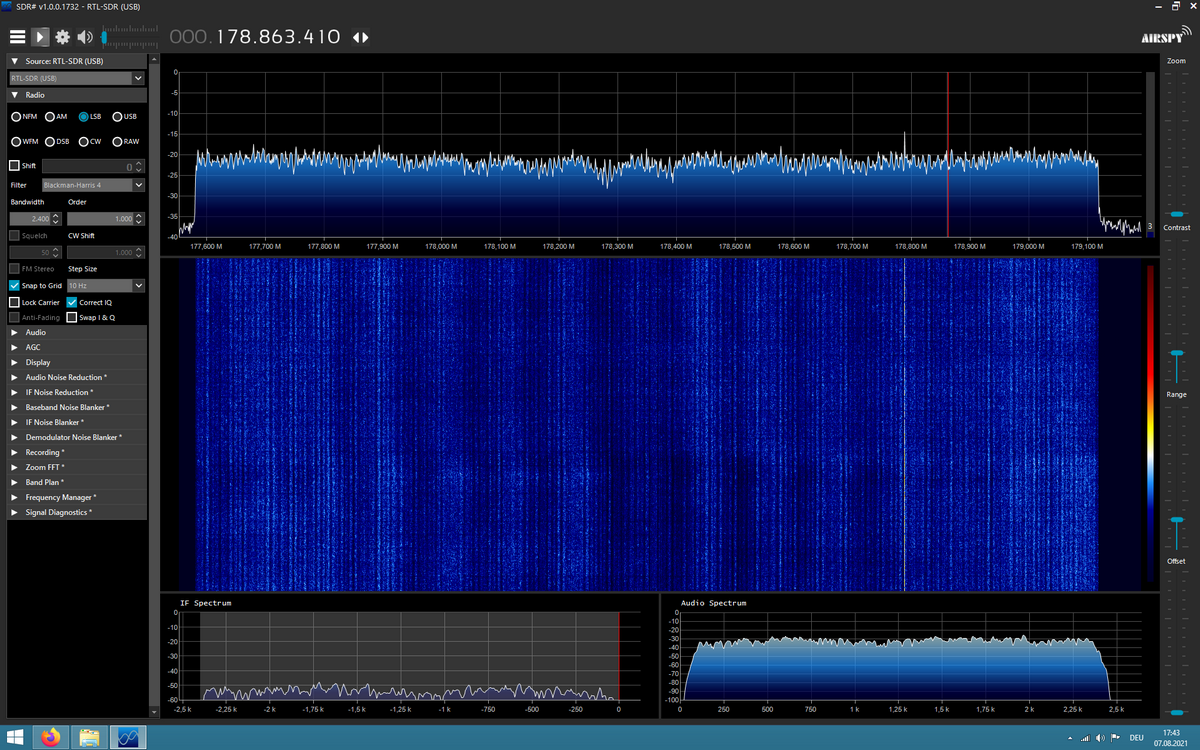Expand the AGC panel
The width and height of the screenshot is (1200, 750).
77,347
